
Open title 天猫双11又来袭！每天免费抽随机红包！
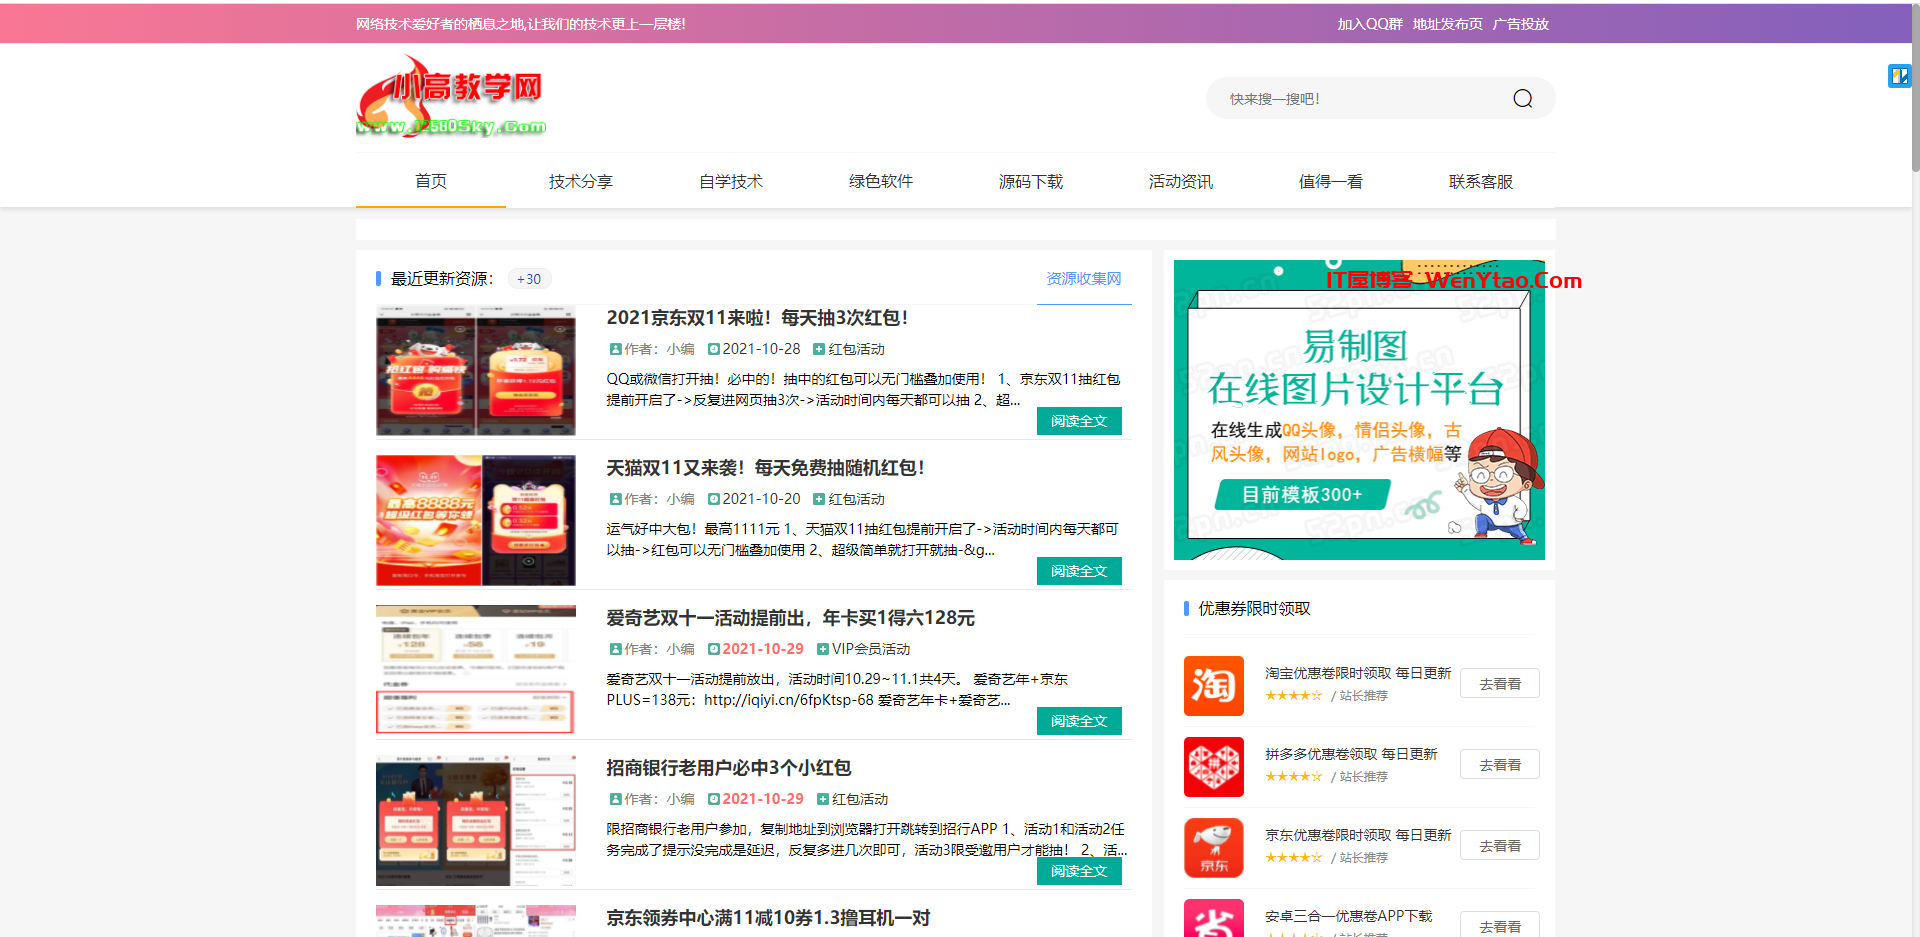765,468
